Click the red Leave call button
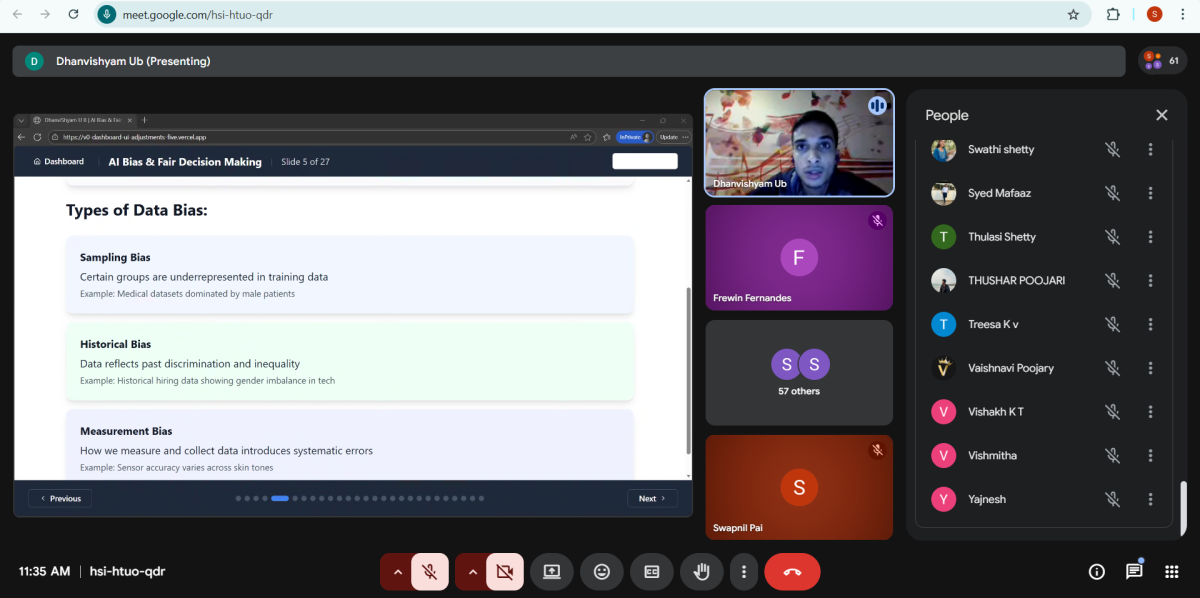1200x598 pixels. click(792, 572)
